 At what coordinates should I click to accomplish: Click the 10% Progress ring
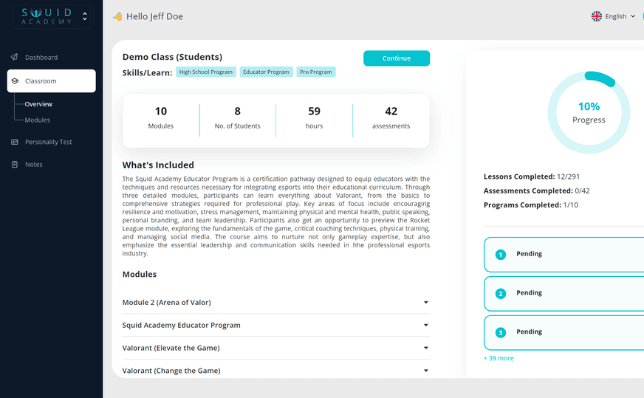tap(589, 113)
